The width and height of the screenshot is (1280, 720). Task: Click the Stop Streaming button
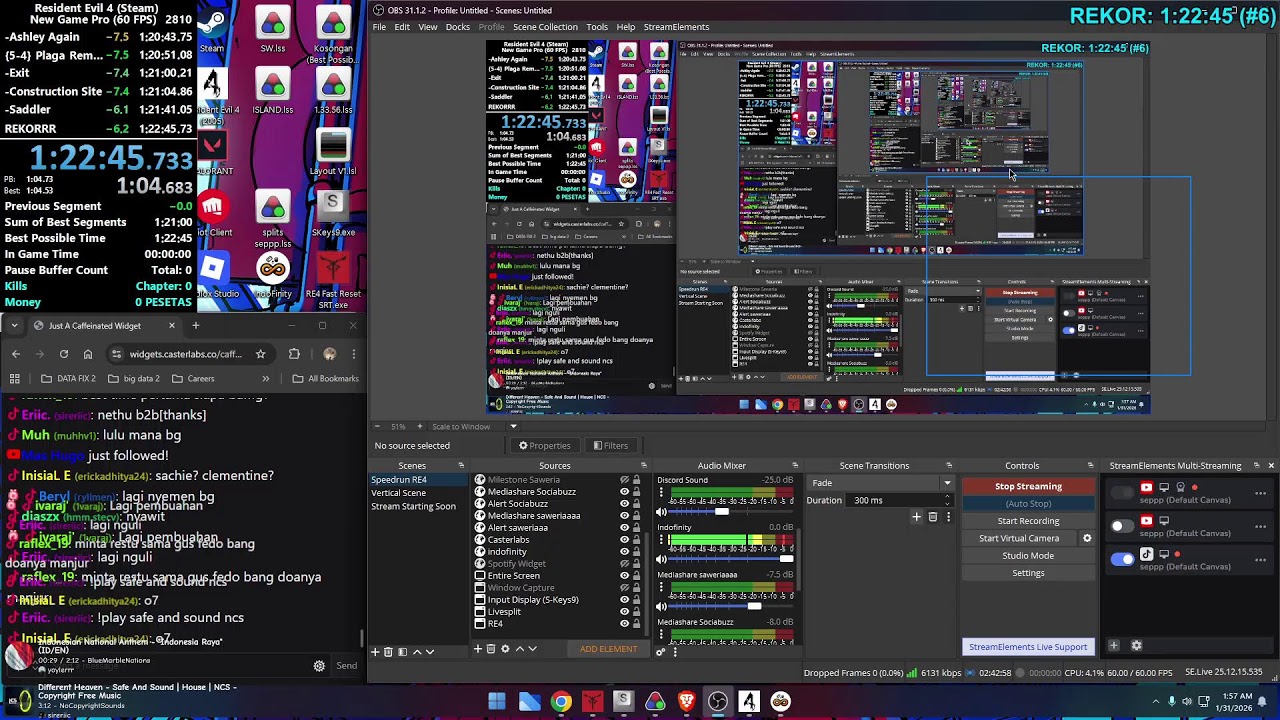(x=1028, y=486)
